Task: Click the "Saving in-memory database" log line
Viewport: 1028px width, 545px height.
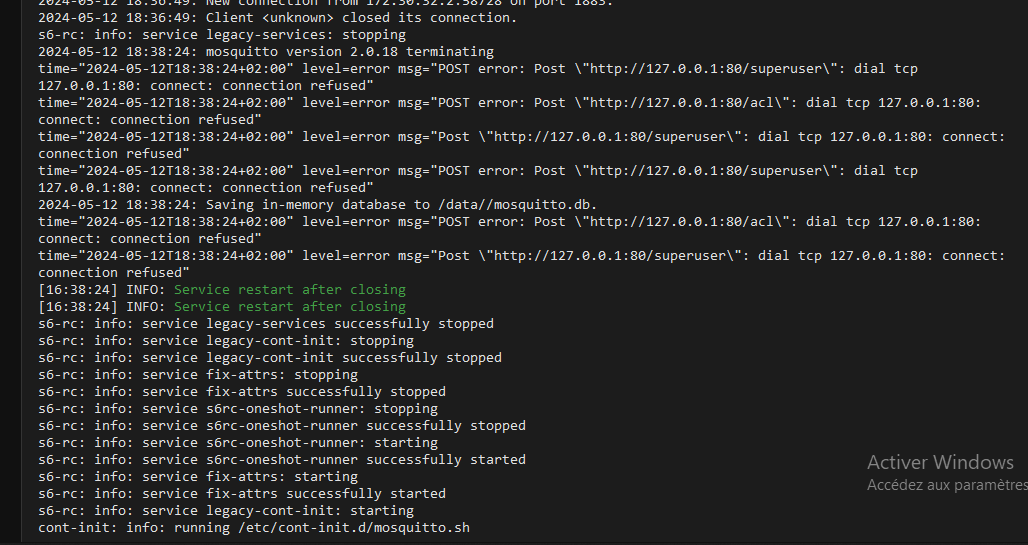Action: [317, 205]
